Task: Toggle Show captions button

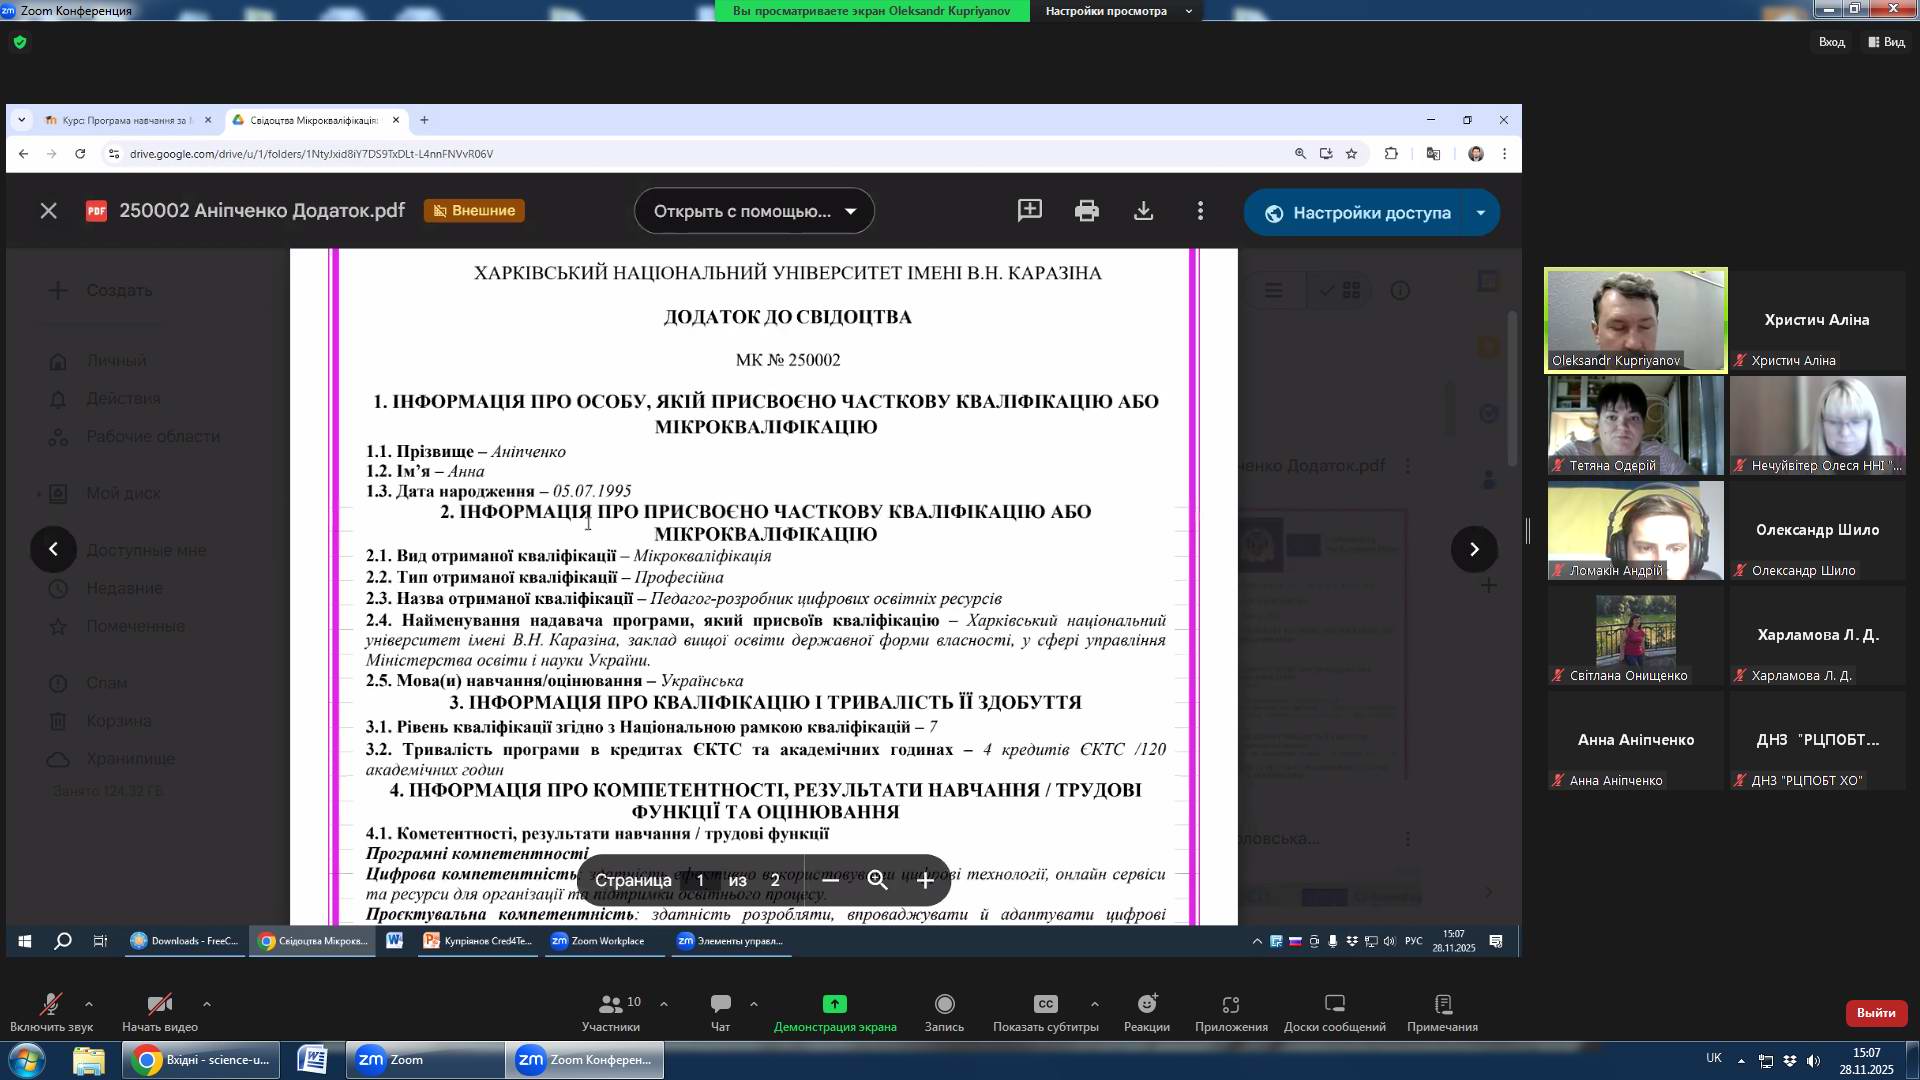Action: (1045, 1005)
